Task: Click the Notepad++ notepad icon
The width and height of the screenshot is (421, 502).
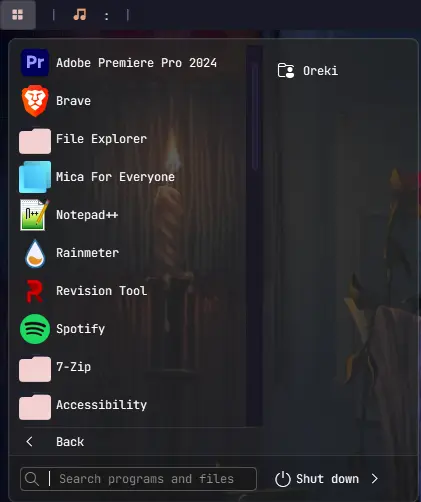Action: (34, 215)
